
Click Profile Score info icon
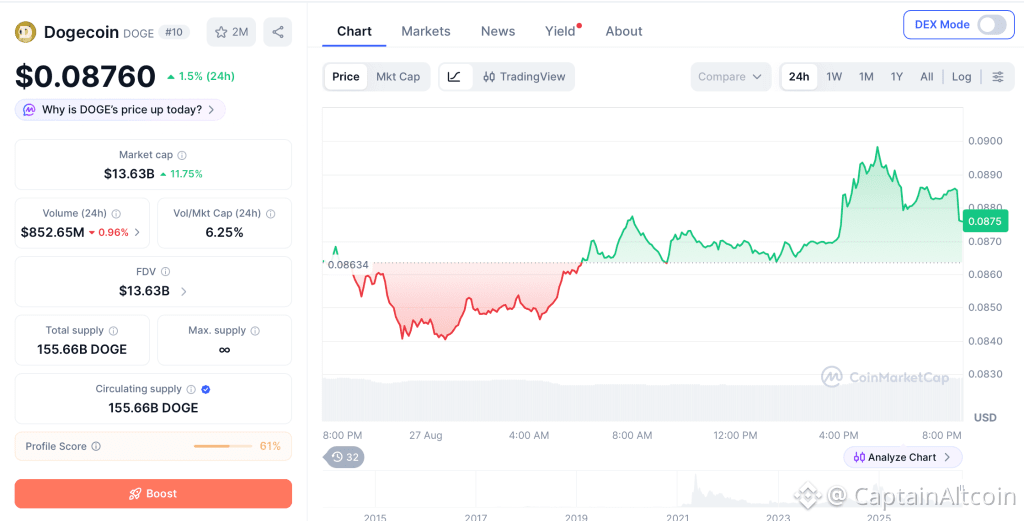coord(96,447)
